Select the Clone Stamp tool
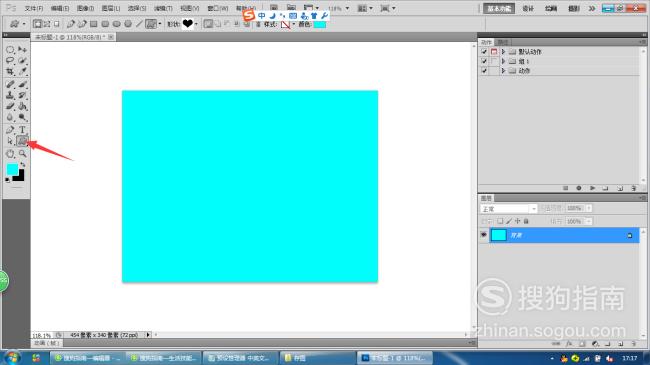650x365 pixels. 10,95
